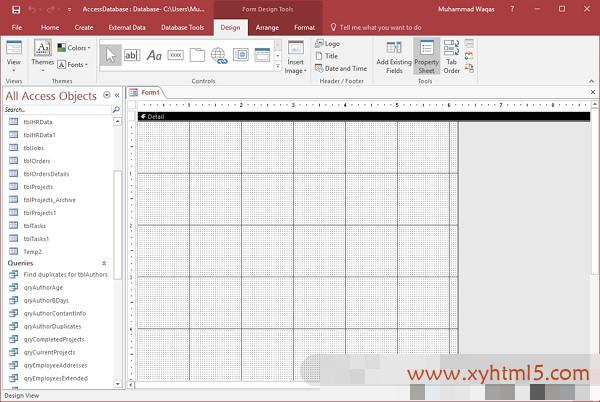Screen dimensions: 600x402
Task: Select the Text Box control
Action: click(x=132, y=55)
